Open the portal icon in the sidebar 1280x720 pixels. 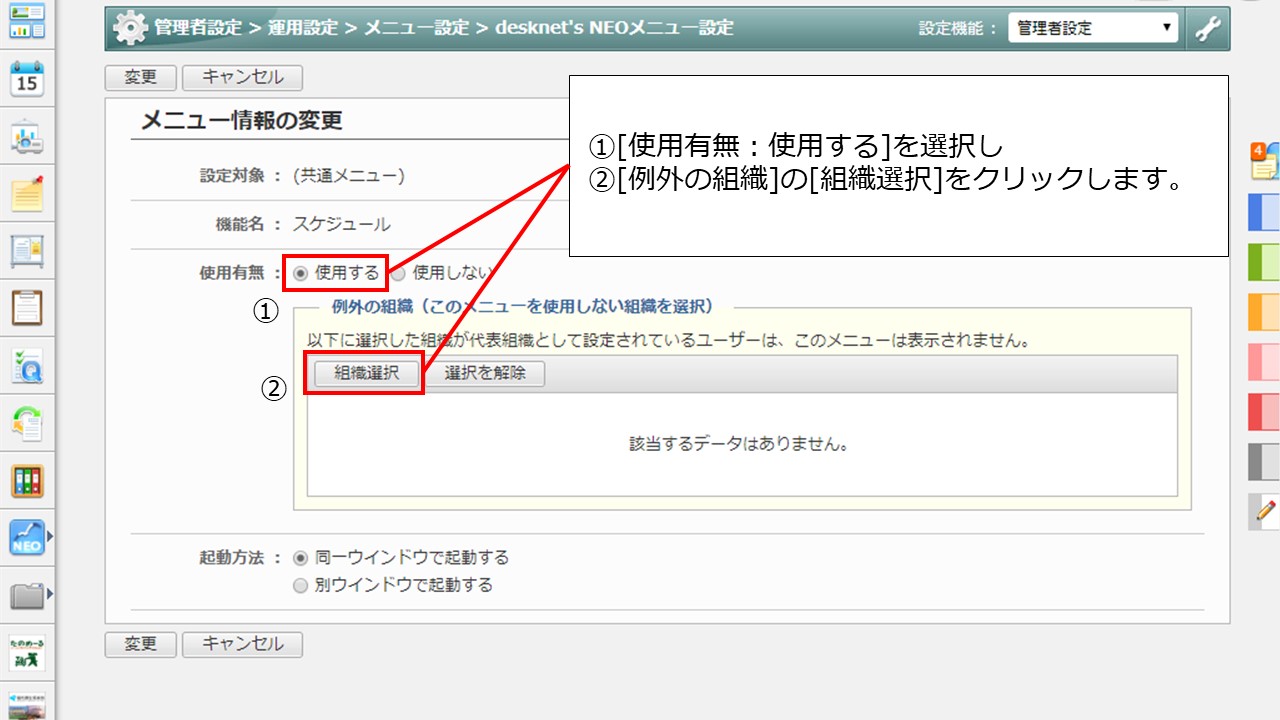tap(27, 19)
